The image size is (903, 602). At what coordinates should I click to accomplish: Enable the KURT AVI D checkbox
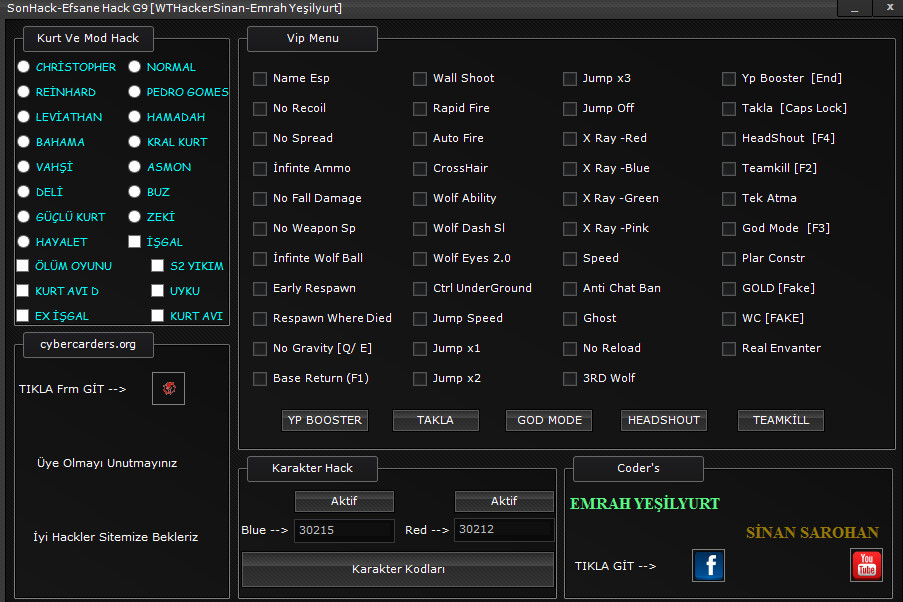(23, 290)
